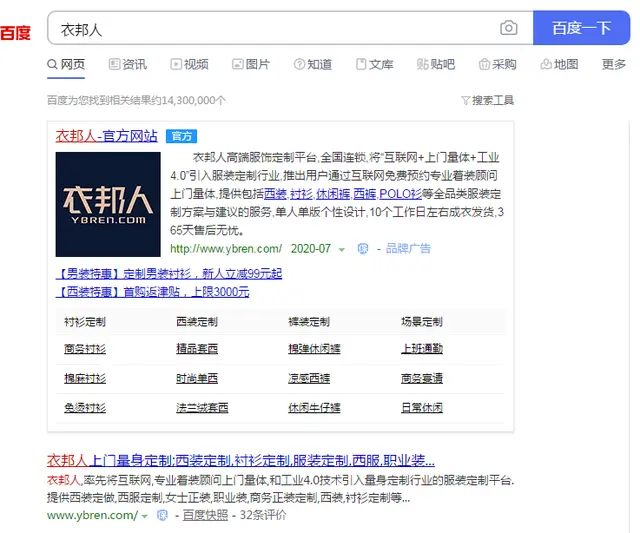The image size is (640, 533).
Task: Open the 百度快照 cached page link
Action: coord(205,515)
